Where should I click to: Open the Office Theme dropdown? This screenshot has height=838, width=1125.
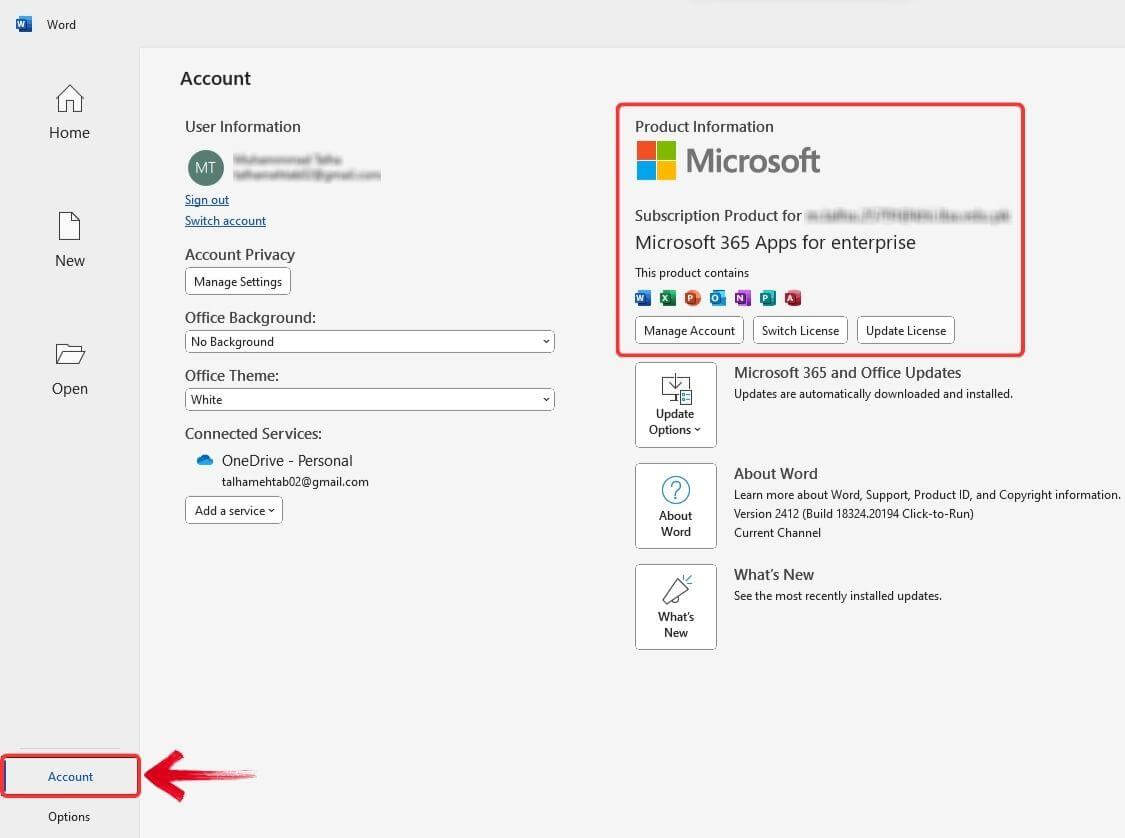coord(369,400)
